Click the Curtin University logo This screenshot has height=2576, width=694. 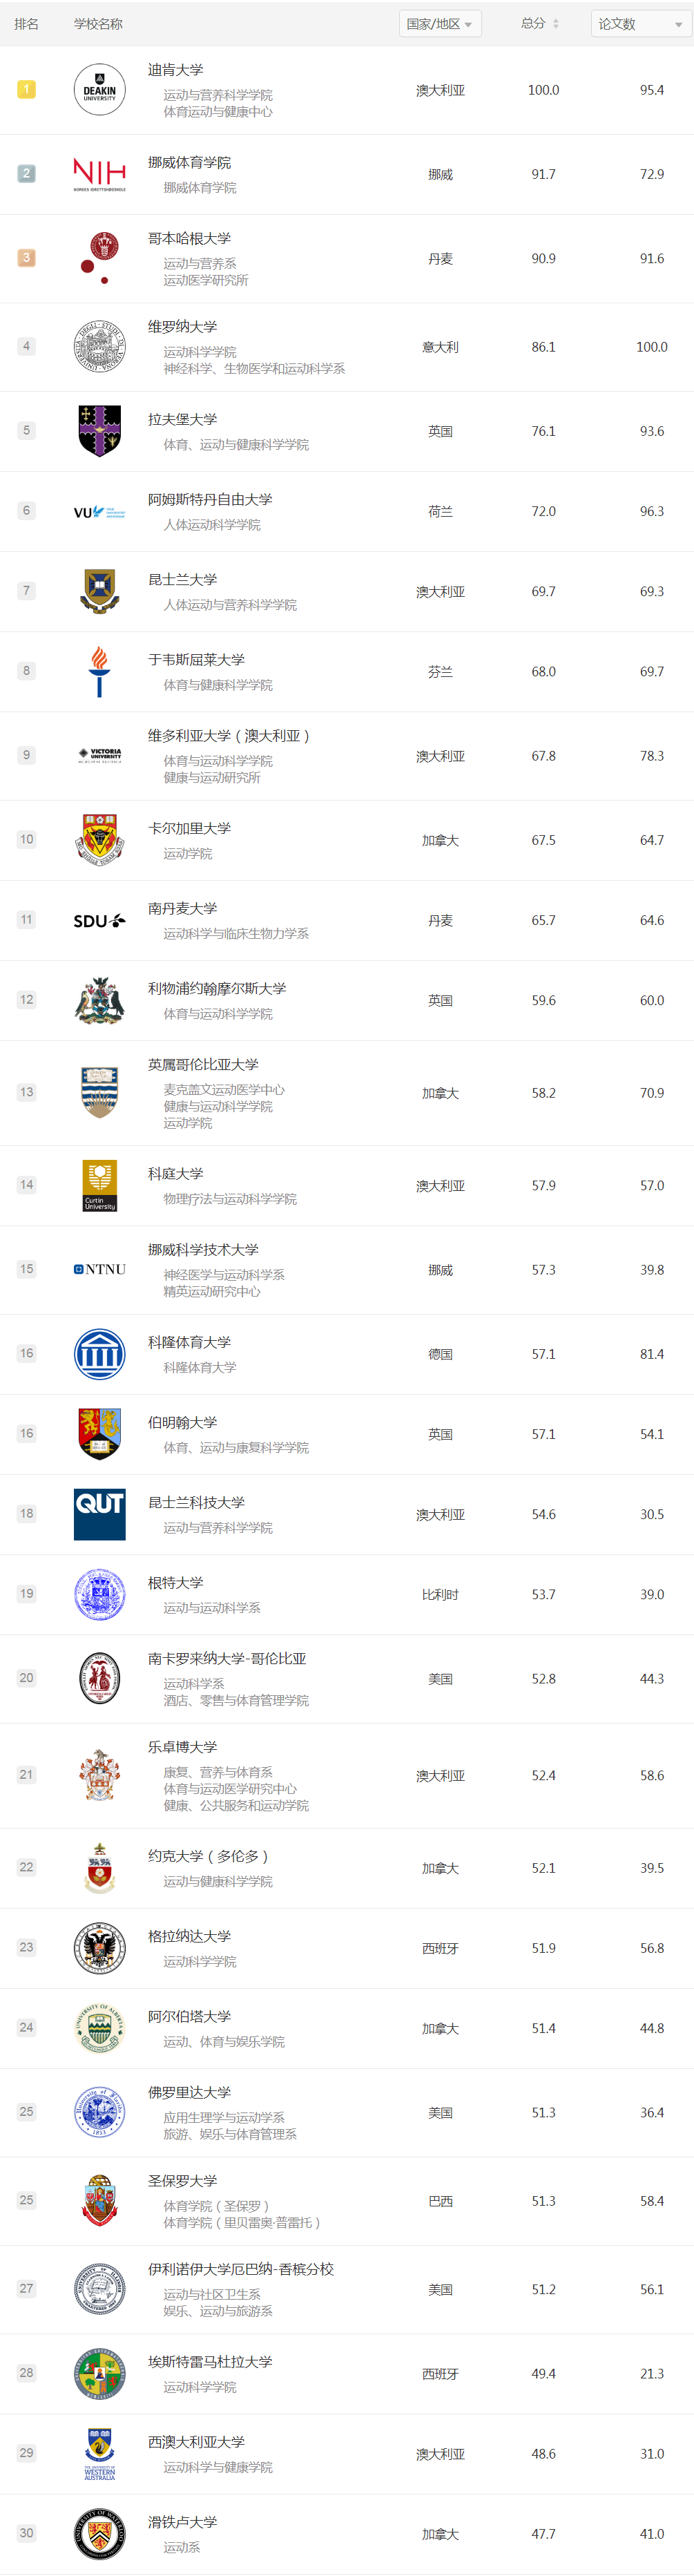tap(100, 1185)
